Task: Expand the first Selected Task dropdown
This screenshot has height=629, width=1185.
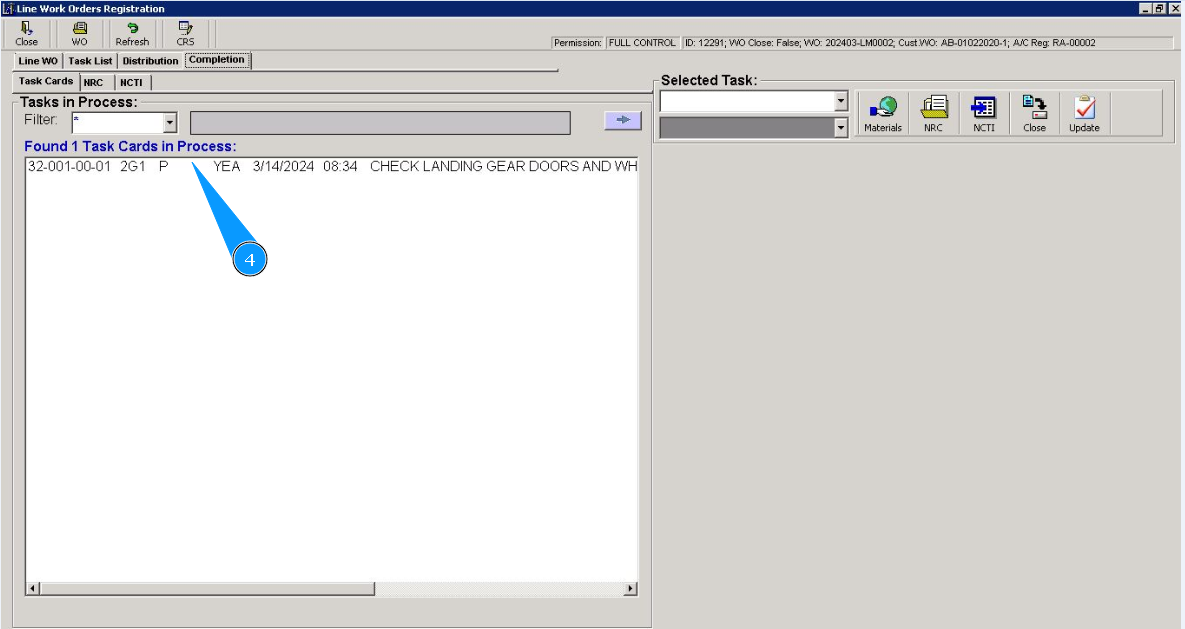Action: pyautogui.click(x=841, y=101)
